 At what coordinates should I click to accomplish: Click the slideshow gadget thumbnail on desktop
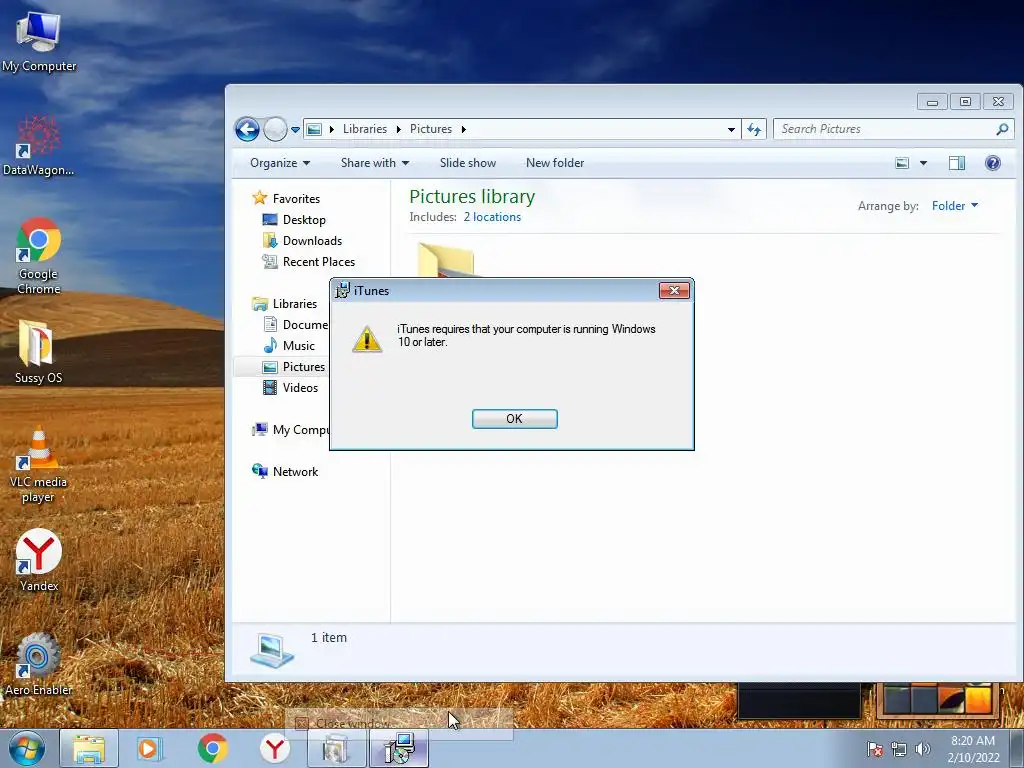[938, 699]
